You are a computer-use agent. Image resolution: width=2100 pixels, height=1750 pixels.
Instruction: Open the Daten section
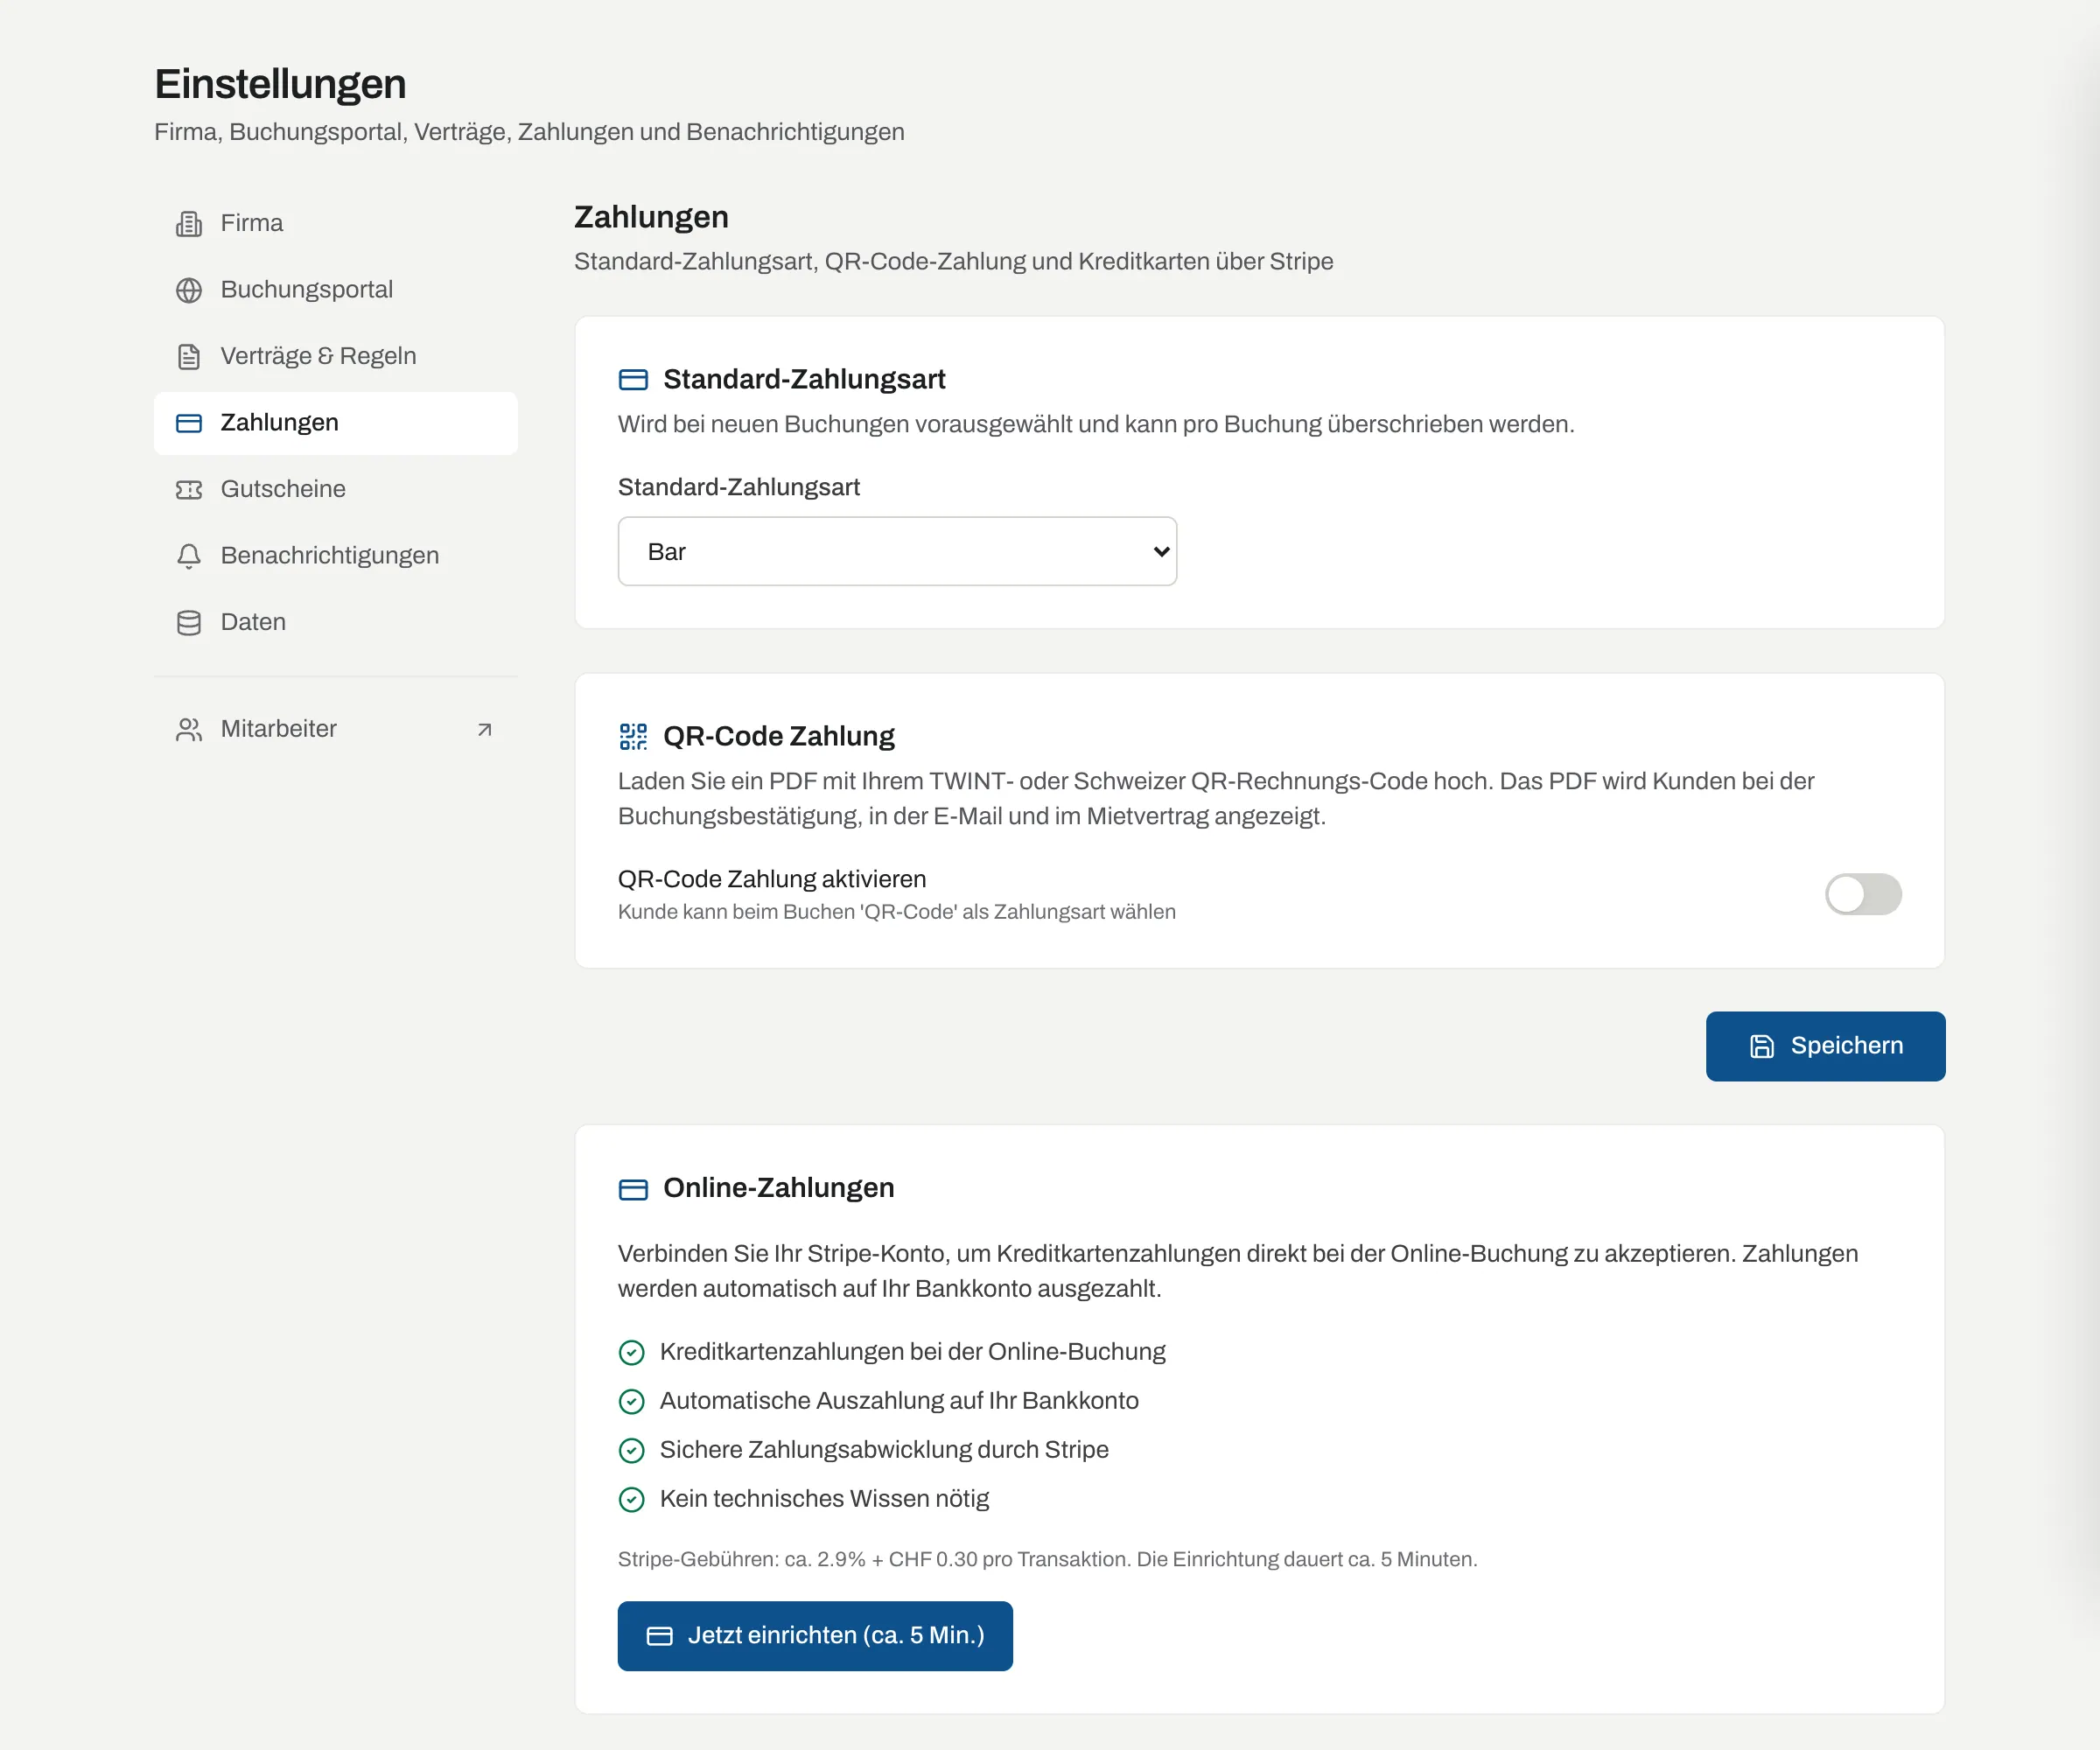click(336, 622)
